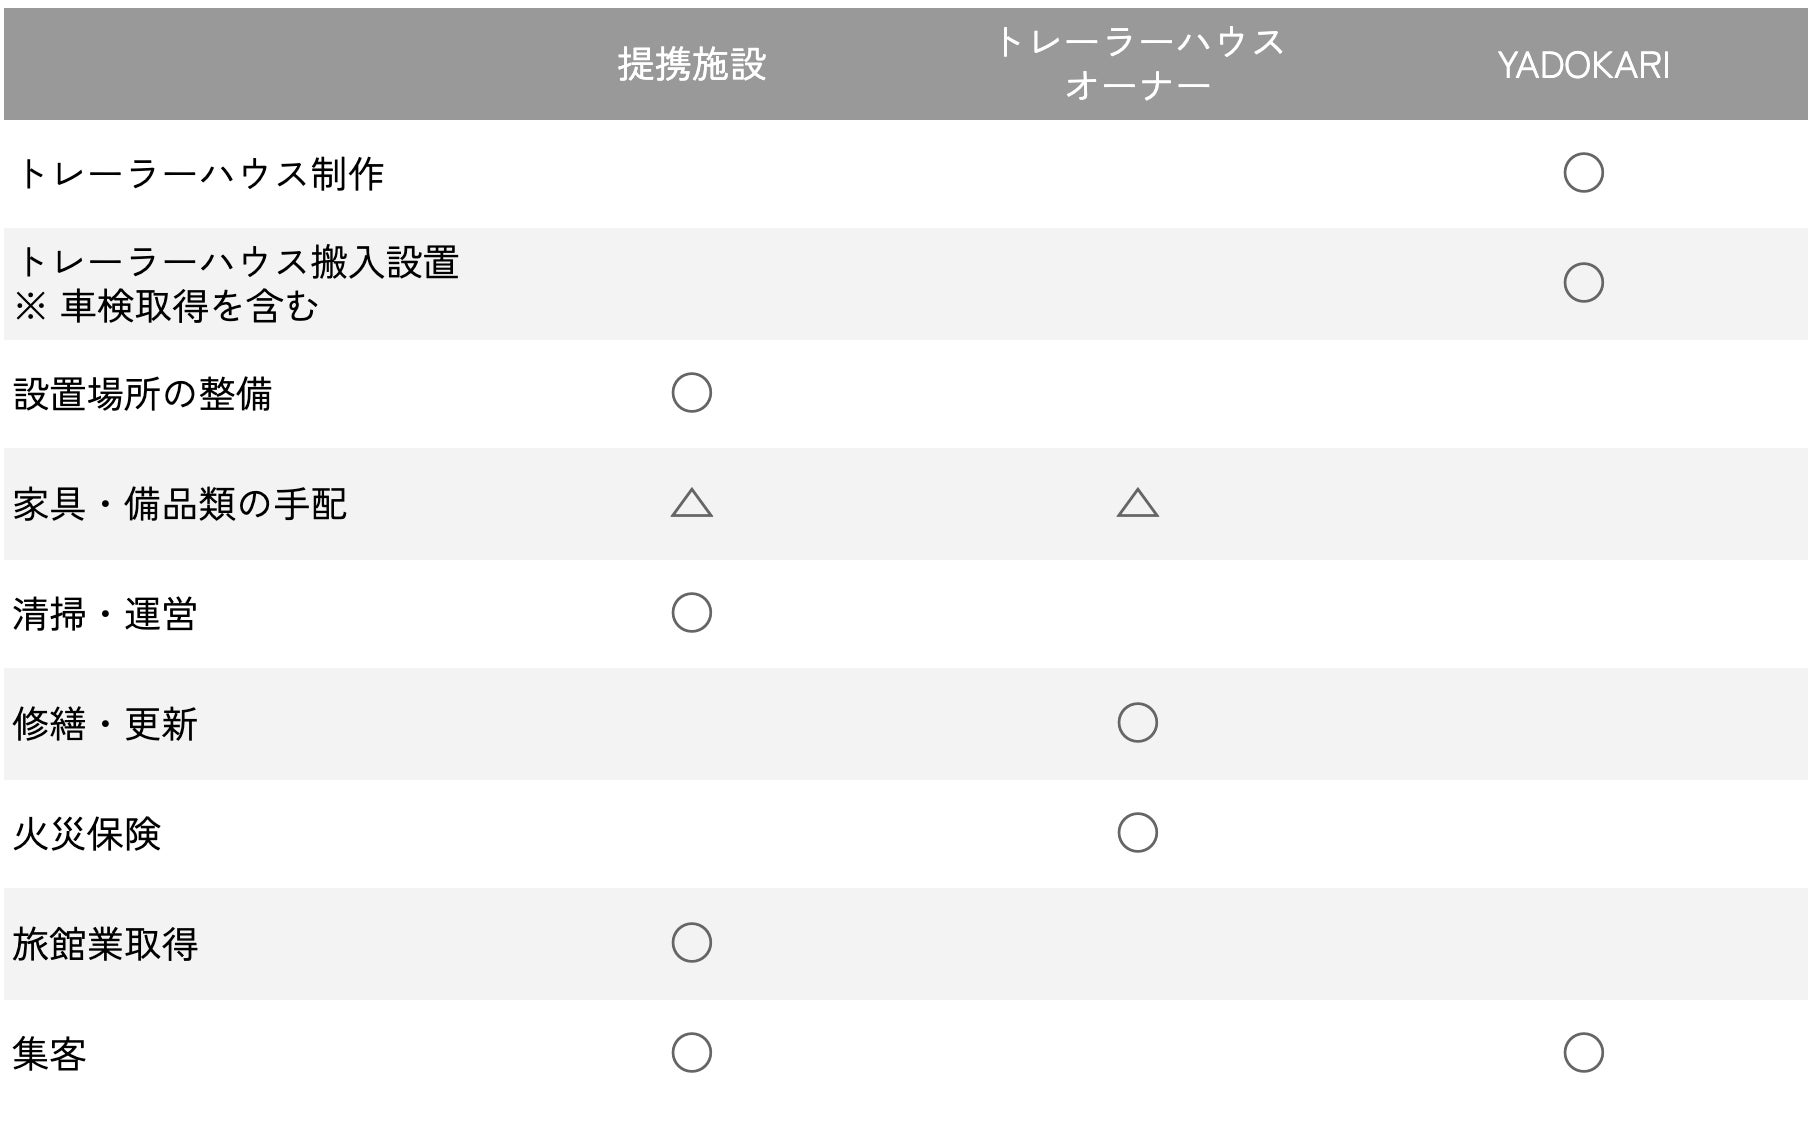Click owner circle in 火災保険 row
The height and width of the screenshot is (1126, 1816).
tap(1137, 833)
